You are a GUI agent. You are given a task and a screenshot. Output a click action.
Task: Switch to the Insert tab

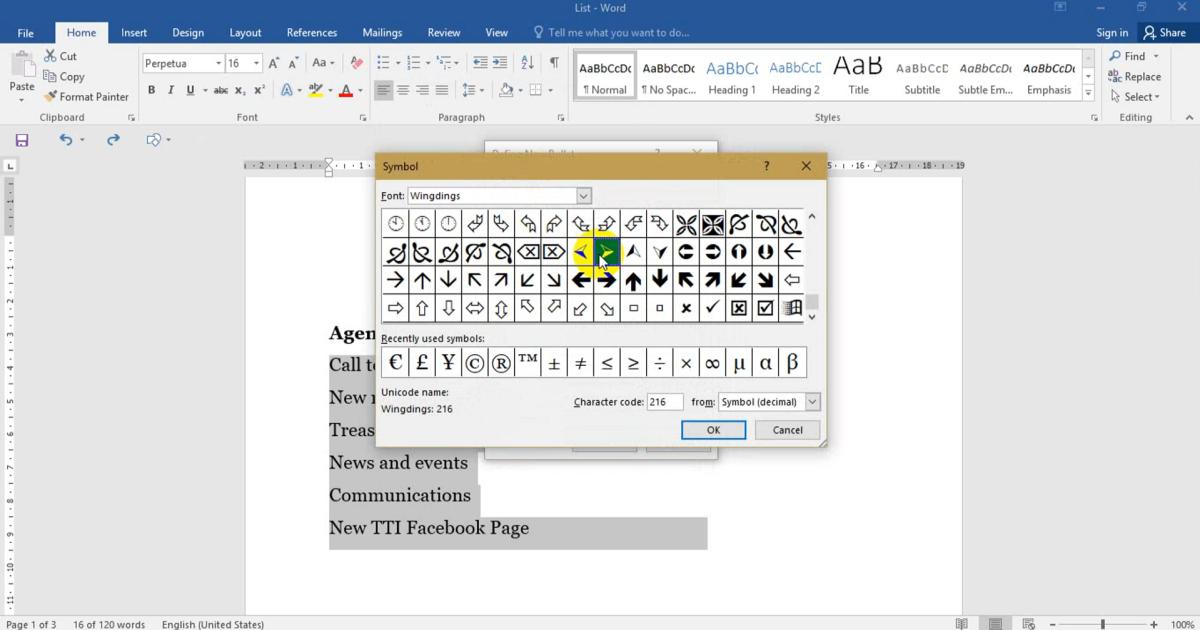pos(134,32)
